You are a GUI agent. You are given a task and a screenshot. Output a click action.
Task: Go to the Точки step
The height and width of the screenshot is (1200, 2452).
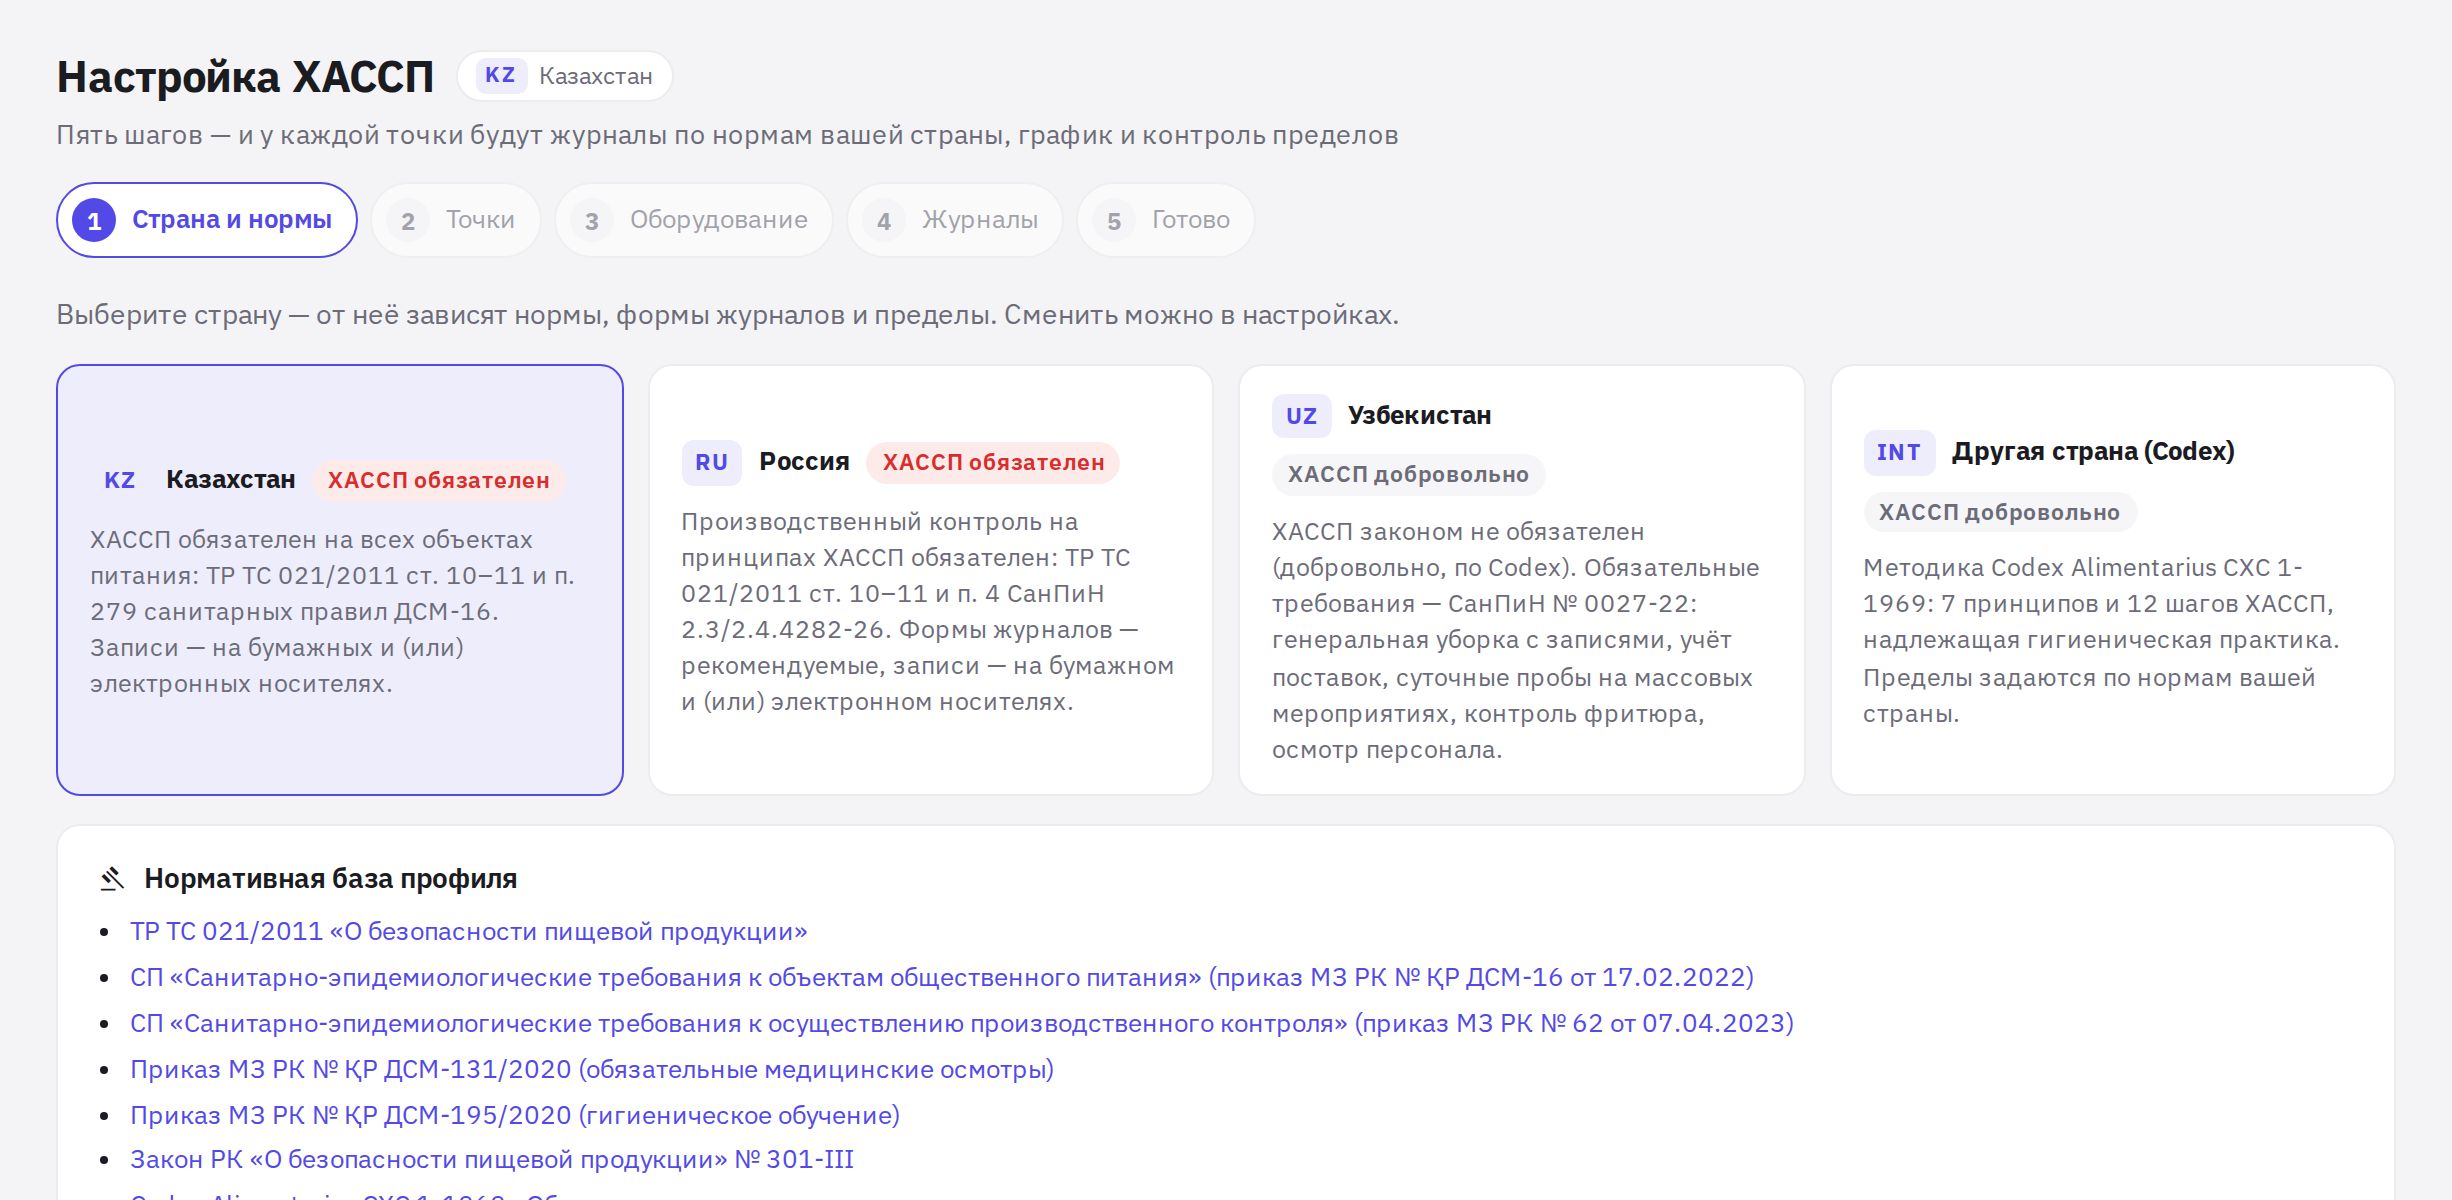point(456,220)
